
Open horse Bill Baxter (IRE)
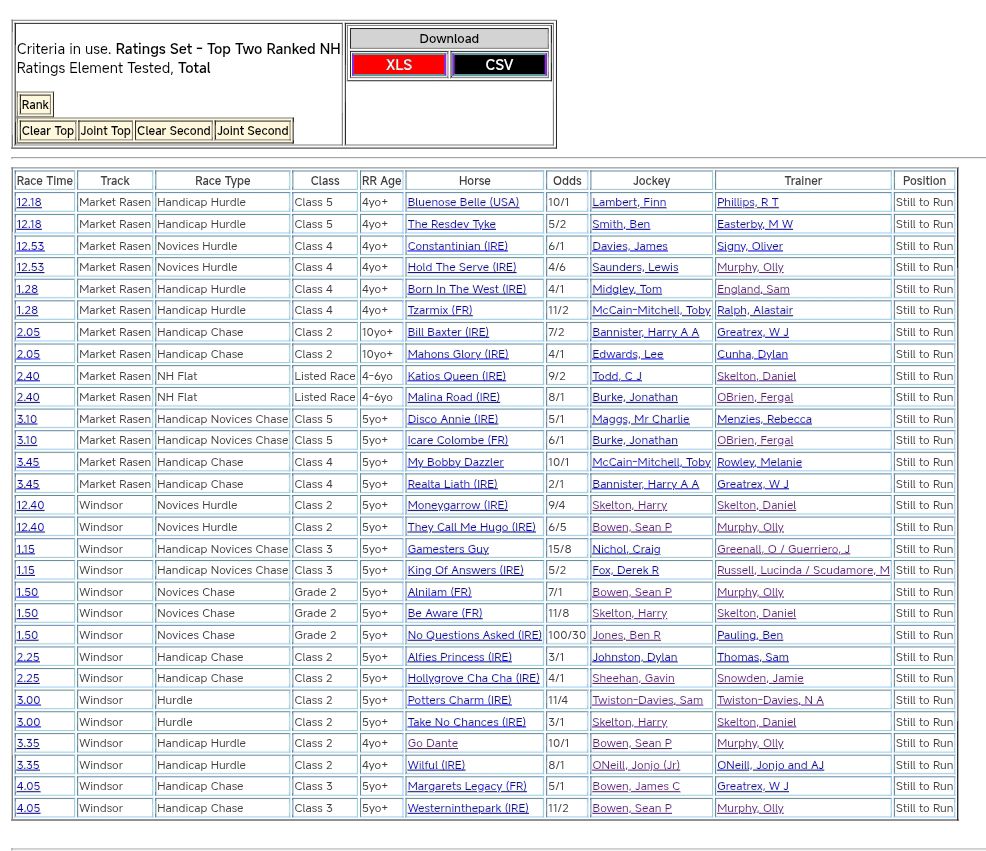(448, 332)
